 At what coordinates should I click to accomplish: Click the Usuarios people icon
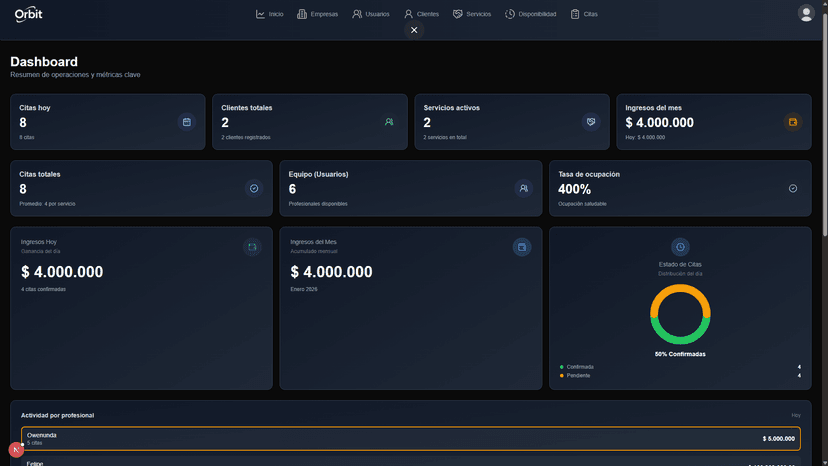[357, 14]
